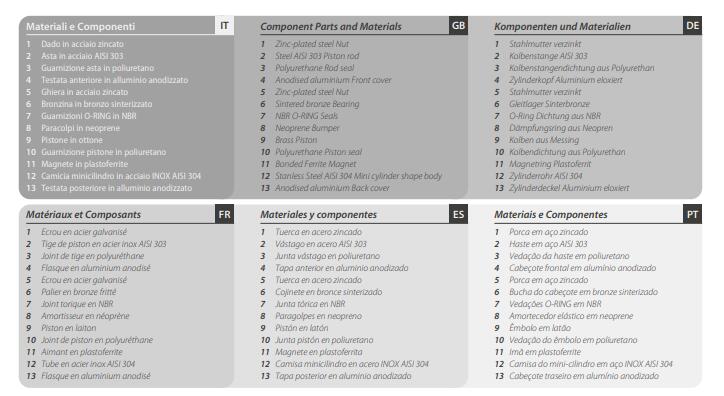The width and height of the screenshot is (724, 396).
Task: Select Bonded Ferrite Magnet entry
Action: pos(315,164)
